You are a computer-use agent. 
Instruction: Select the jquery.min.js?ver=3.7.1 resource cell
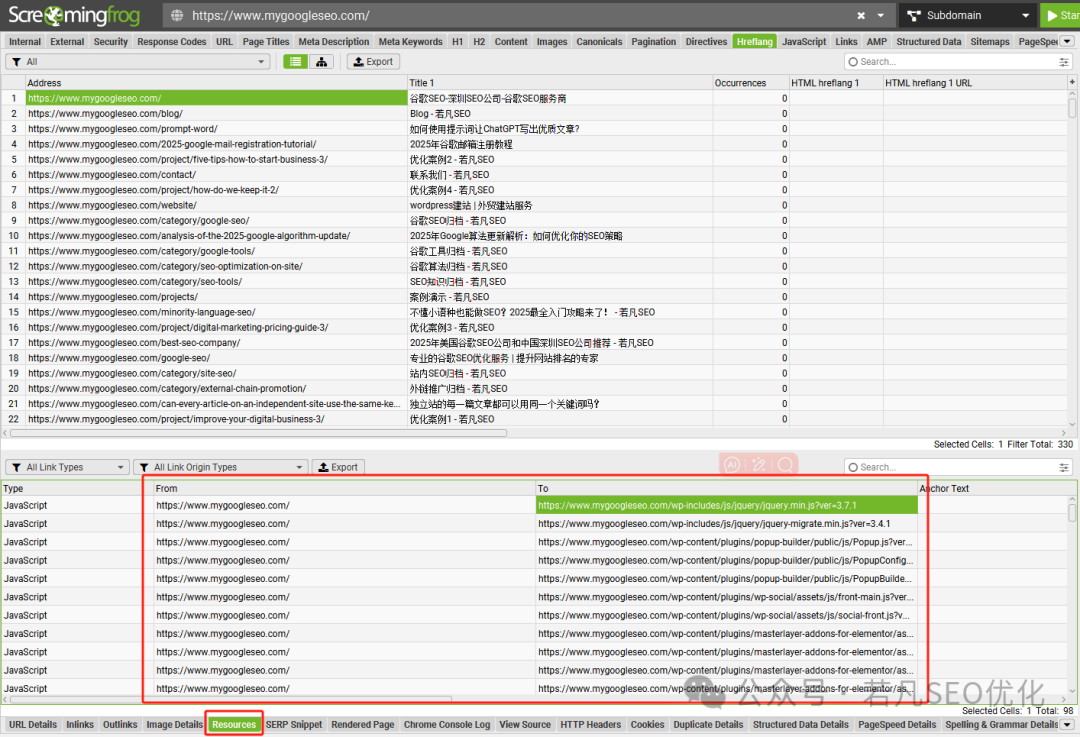pyautogui.click(x=727, y=505)
